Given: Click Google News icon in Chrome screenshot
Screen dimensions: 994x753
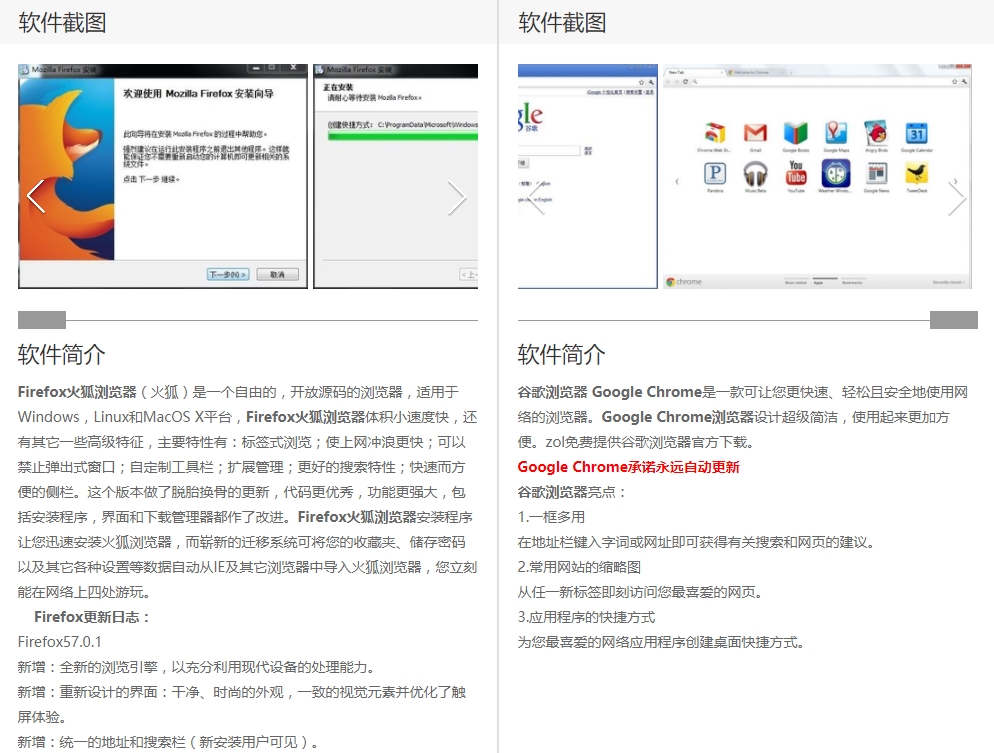Looking at the screenshot, I should (x=876, y=173).
